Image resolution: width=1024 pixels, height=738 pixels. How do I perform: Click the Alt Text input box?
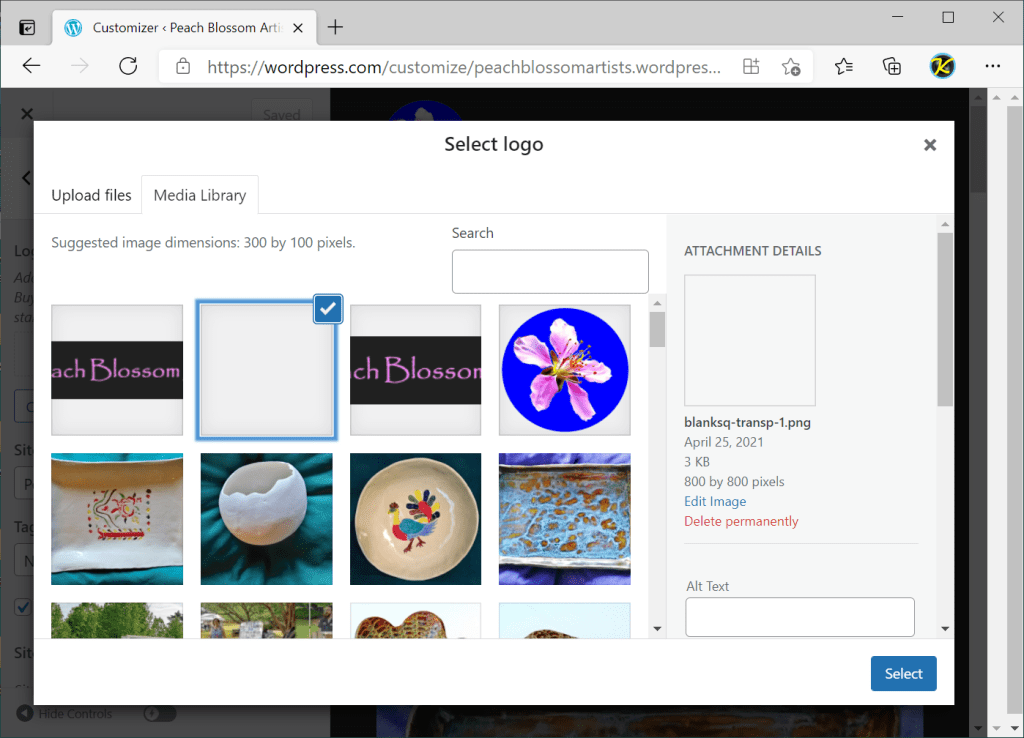(799, 617)
